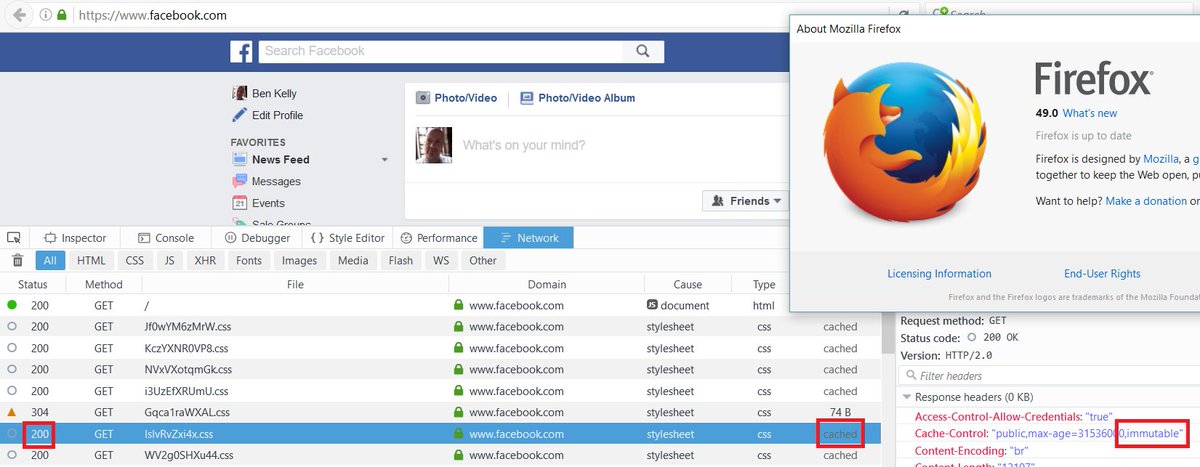Click the lock icon for root document row

pos(459,305)
